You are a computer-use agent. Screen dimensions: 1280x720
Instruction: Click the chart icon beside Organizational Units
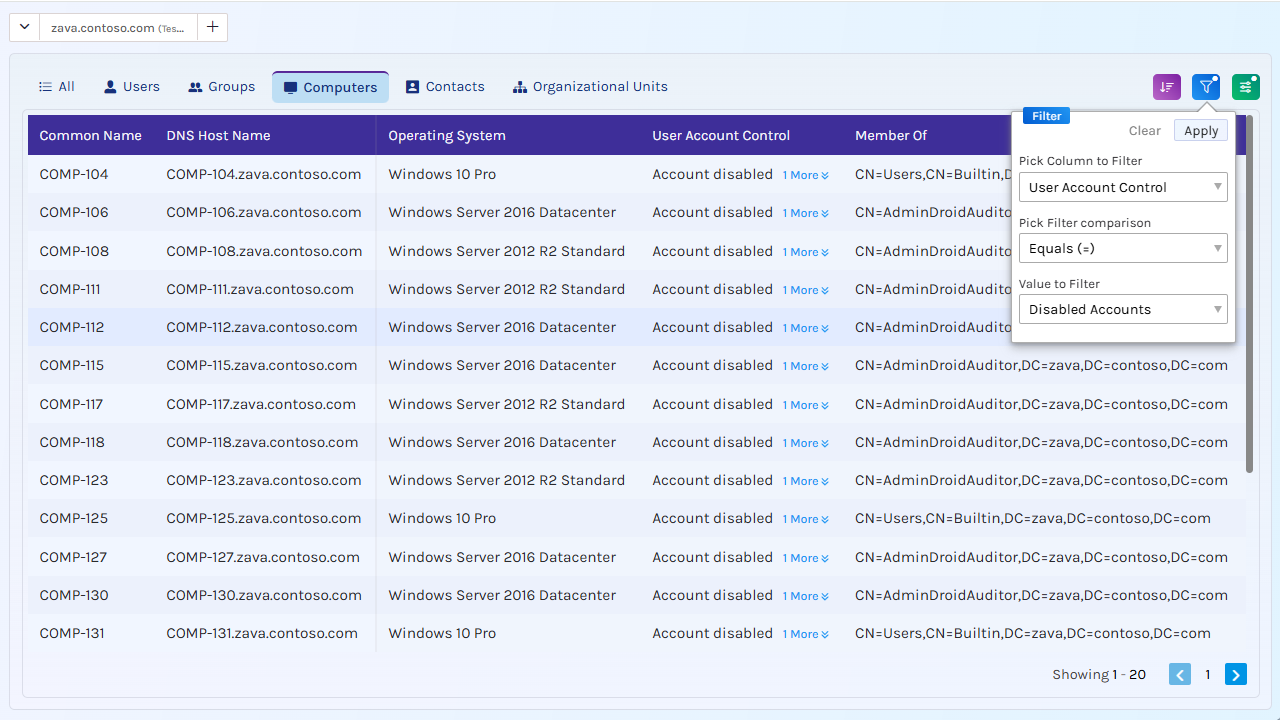pyautogui.click(x=519, y=86)
